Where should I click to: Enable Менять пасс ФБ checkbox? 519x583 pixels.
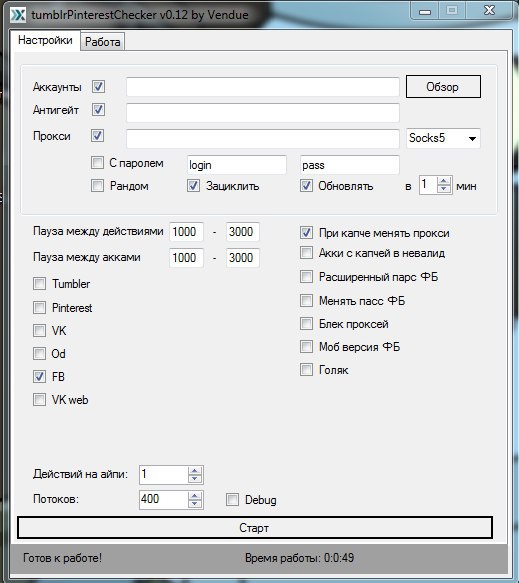pos(306,300)
